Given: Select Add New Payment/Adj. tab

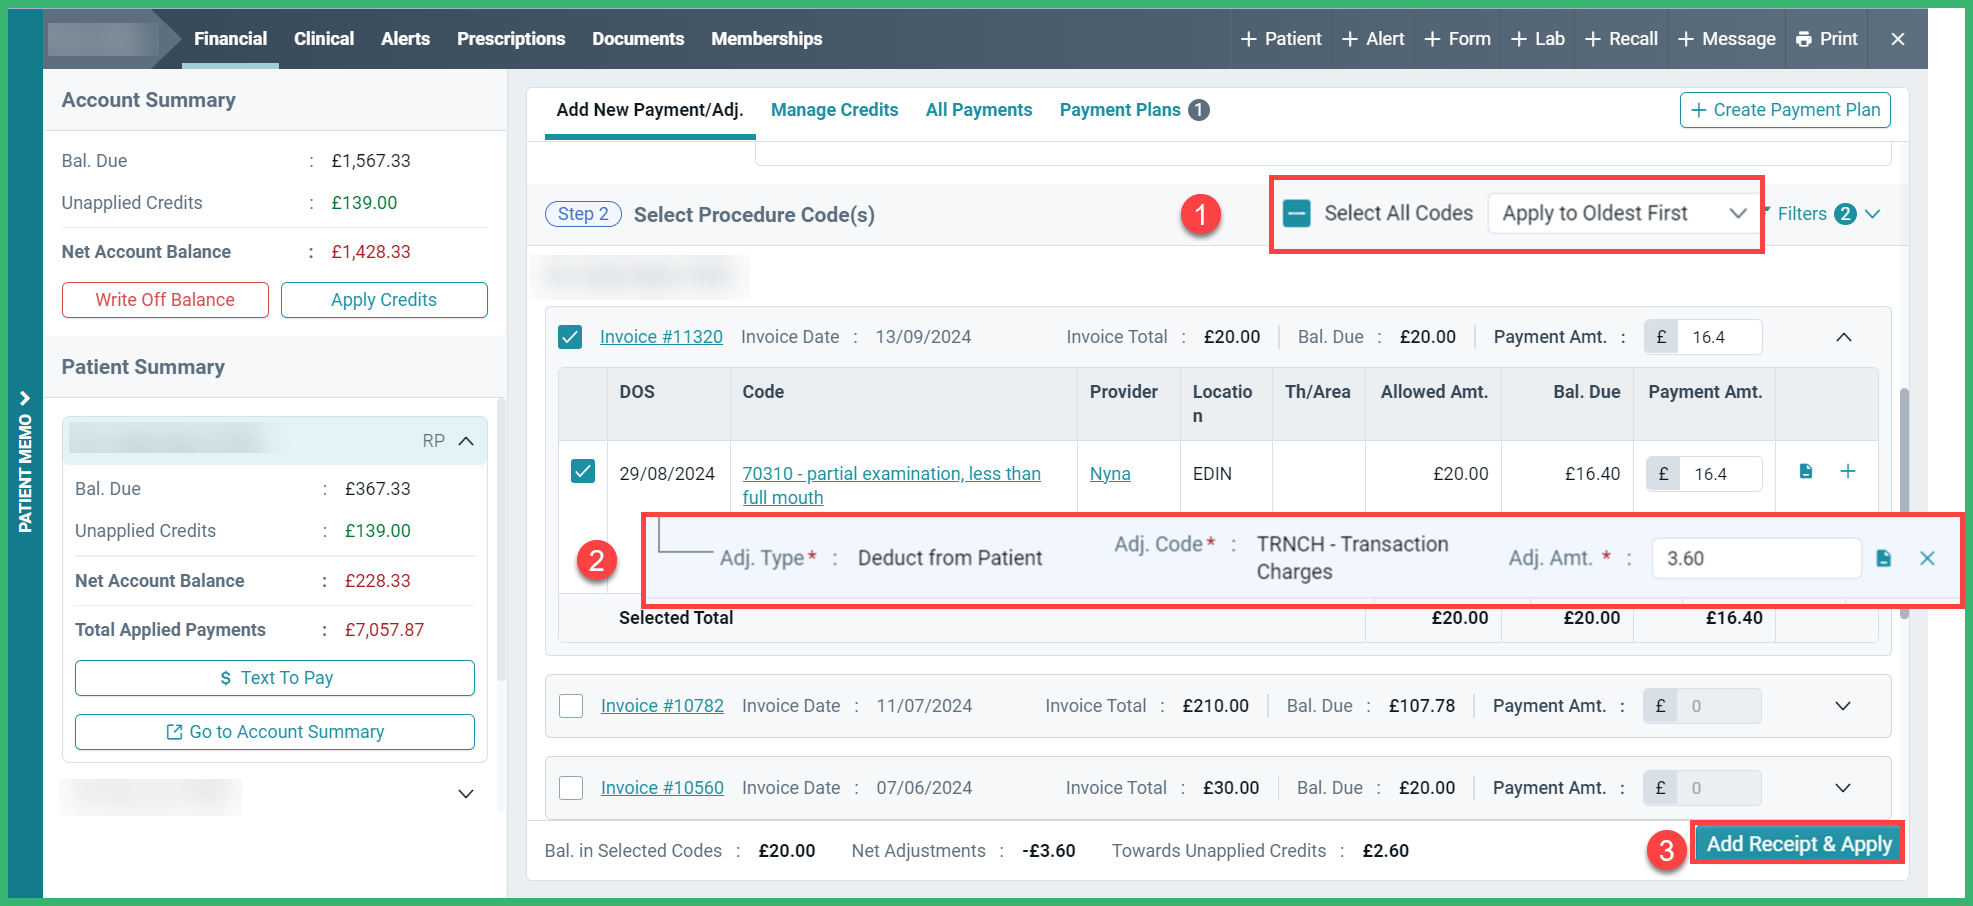Looking at the screenshot, I should (650, 110).
